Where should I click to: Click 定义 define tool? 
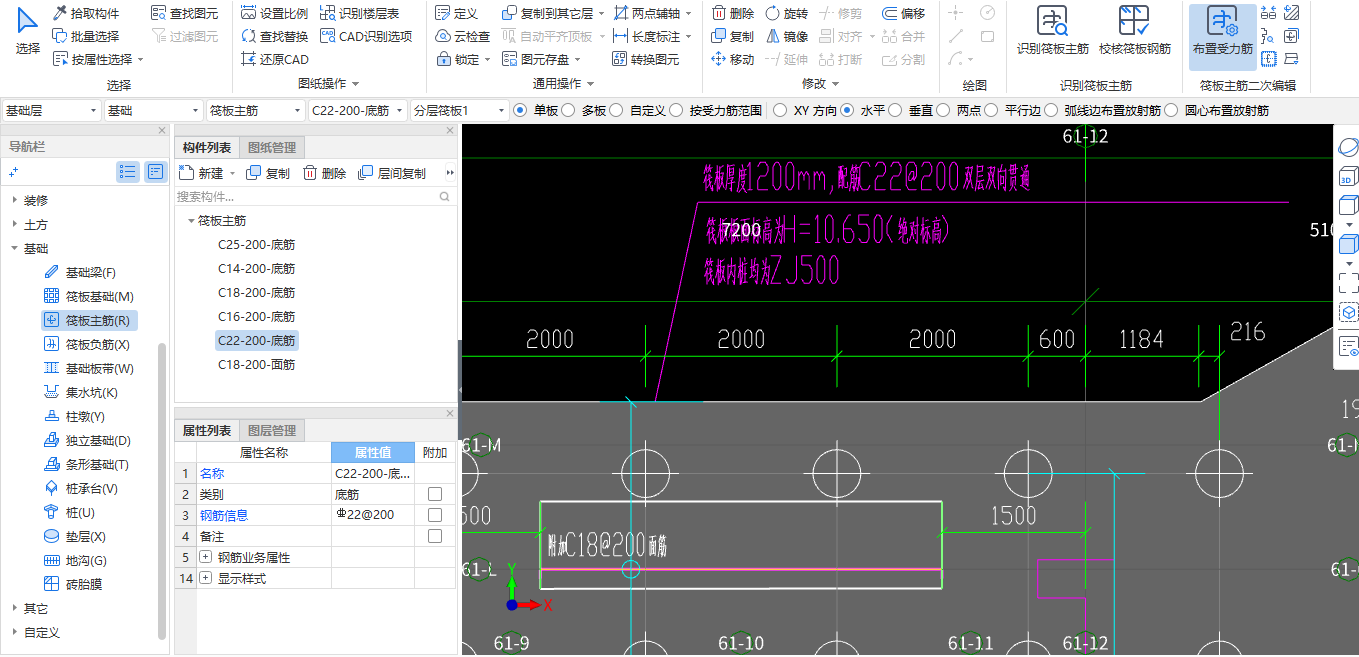(457, 13)
